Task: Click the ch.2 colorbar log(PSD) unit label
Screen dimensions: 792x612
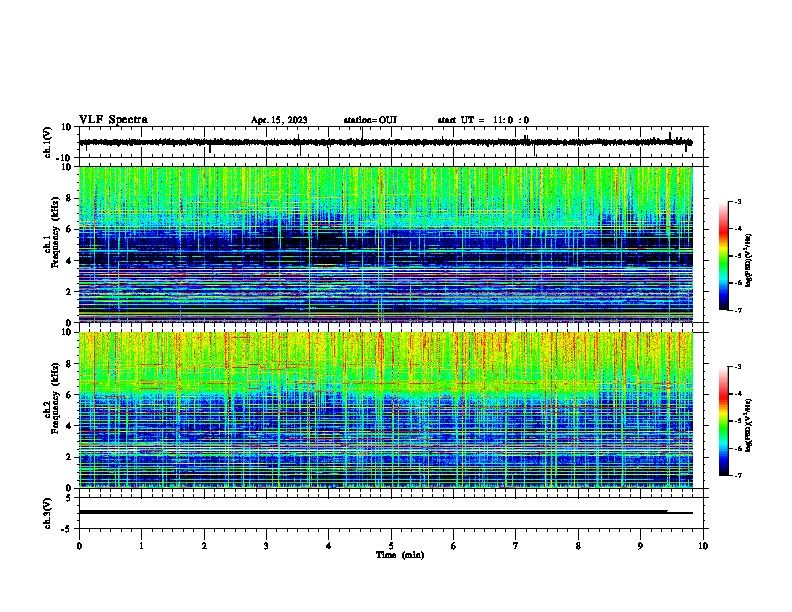Action: coord(748,425)
